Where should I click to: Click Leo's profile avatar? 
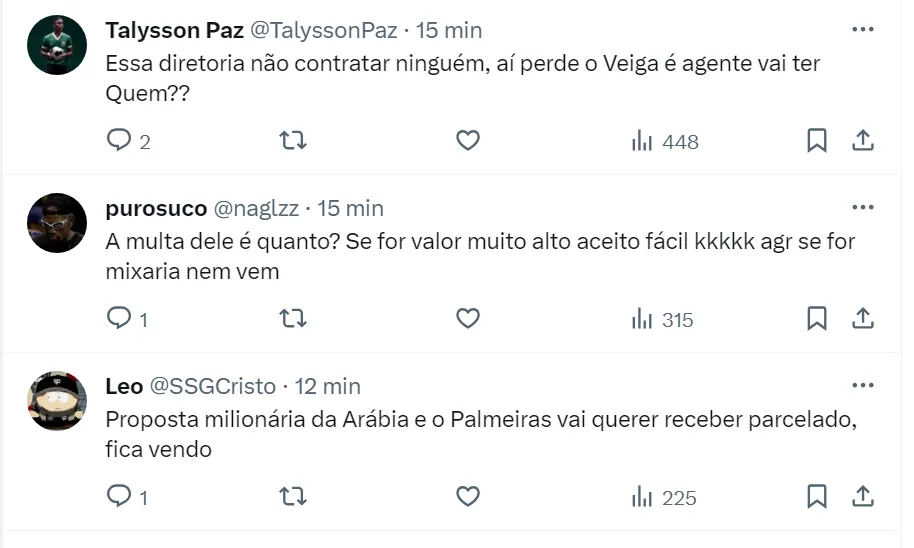(x=57, y=401)
